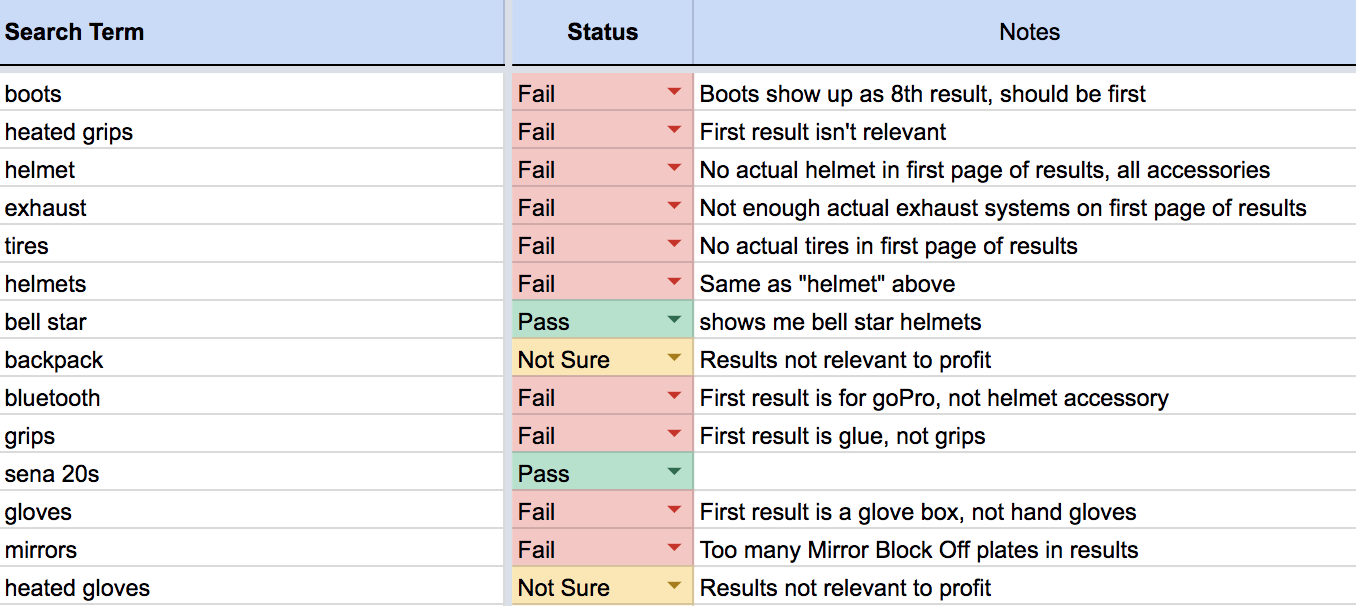Viewport: 1356px width, 606px height.
Task: Open status dropdown arrow for backpack row
Action: [673, 359]
